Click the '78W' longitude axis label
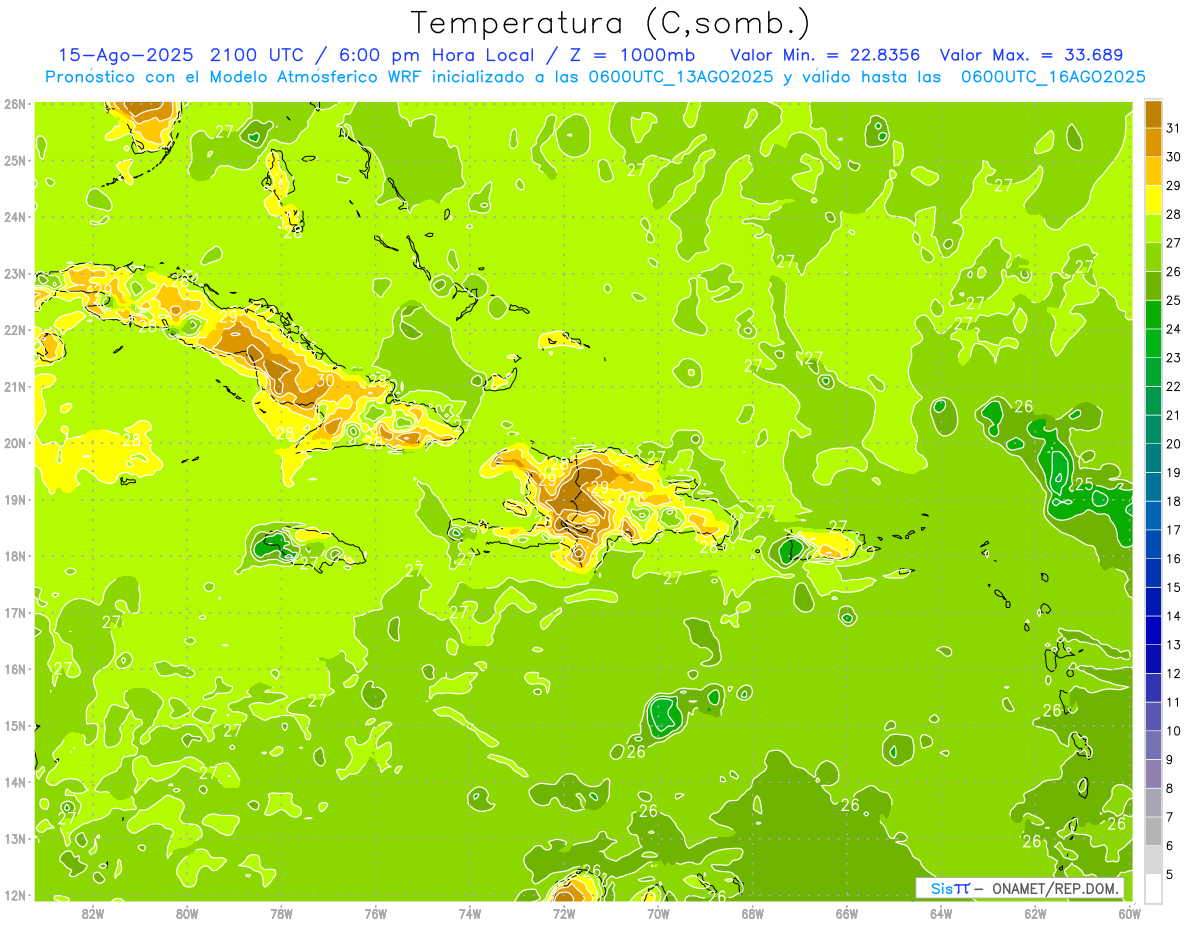The image size is (1200, 927). [x=281, y=913]
